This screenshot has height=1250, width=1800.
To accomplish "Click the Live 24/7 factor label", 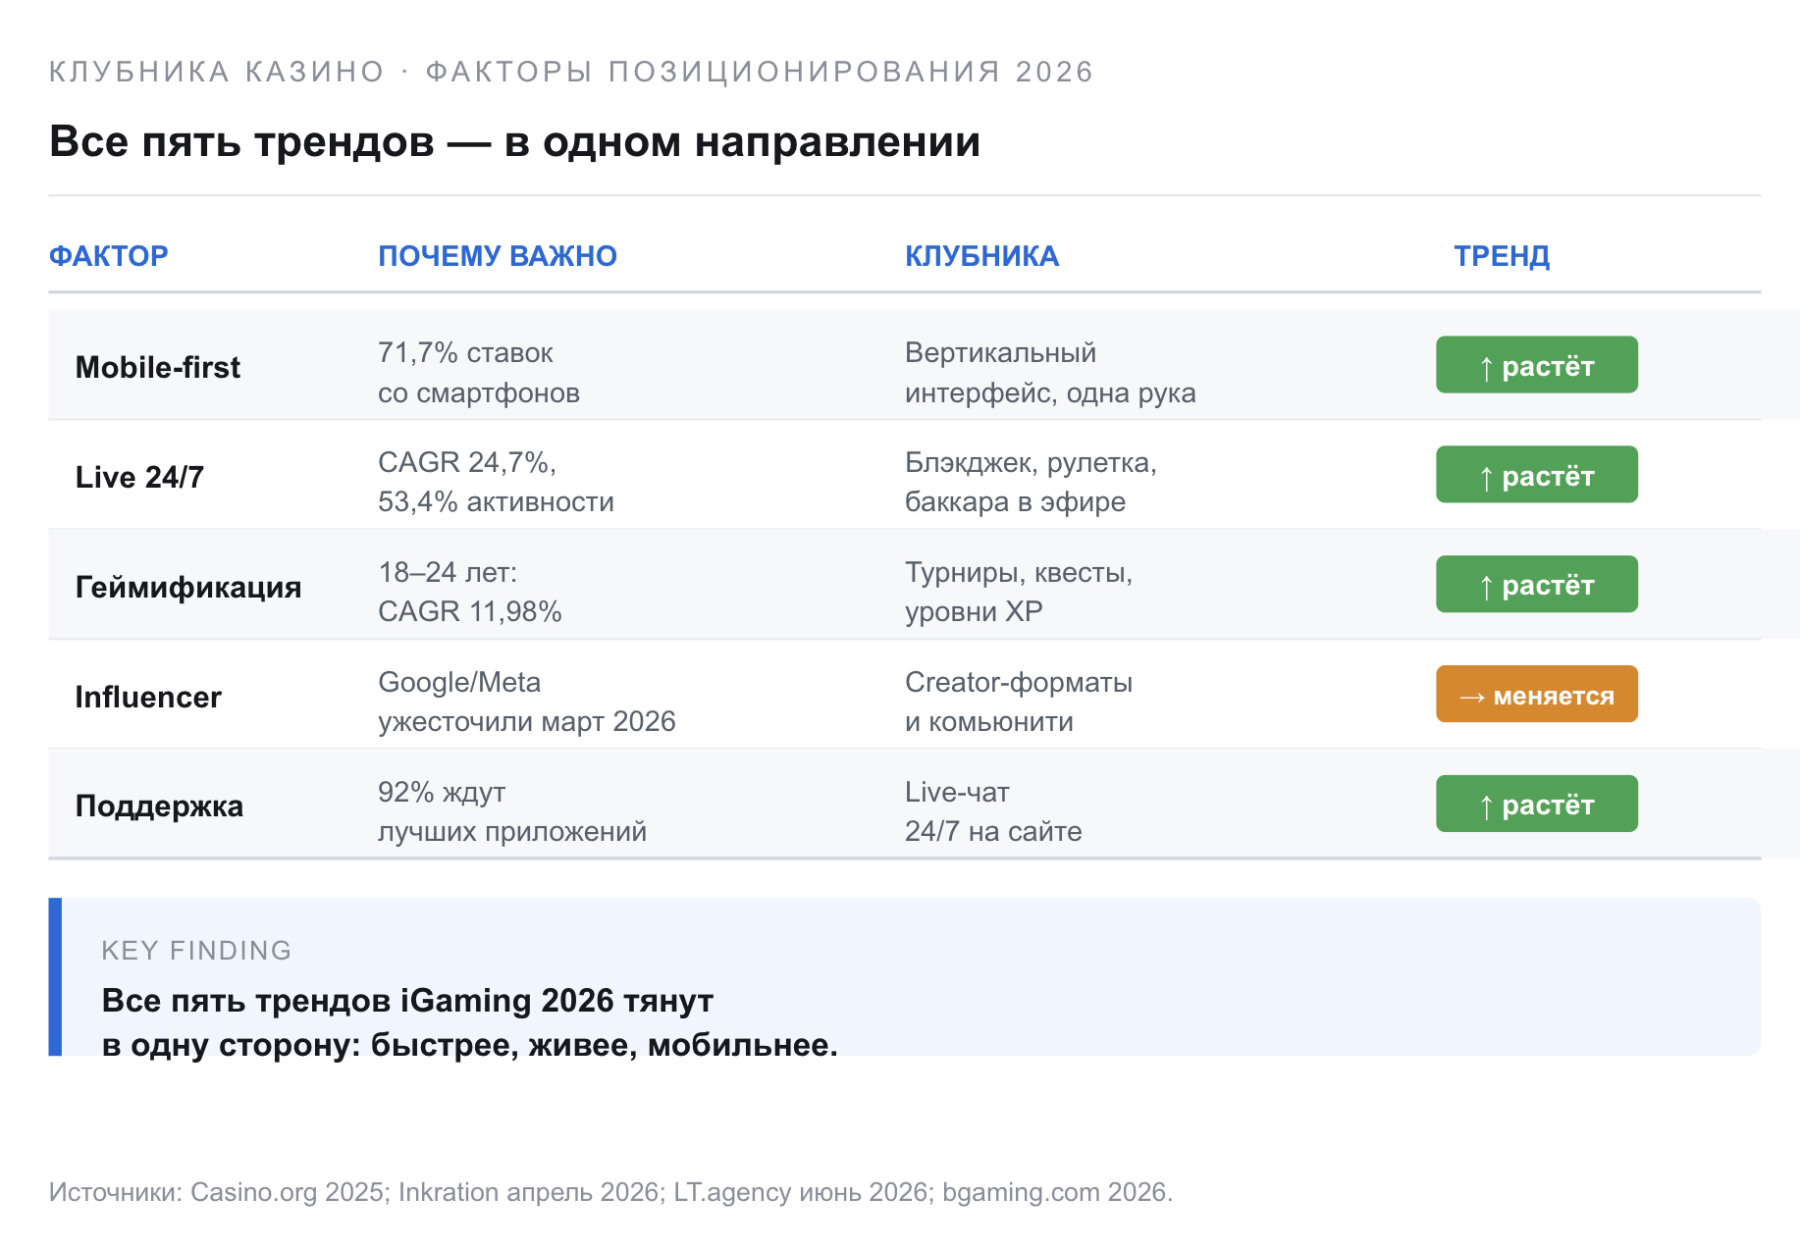I will click(140, 477).
